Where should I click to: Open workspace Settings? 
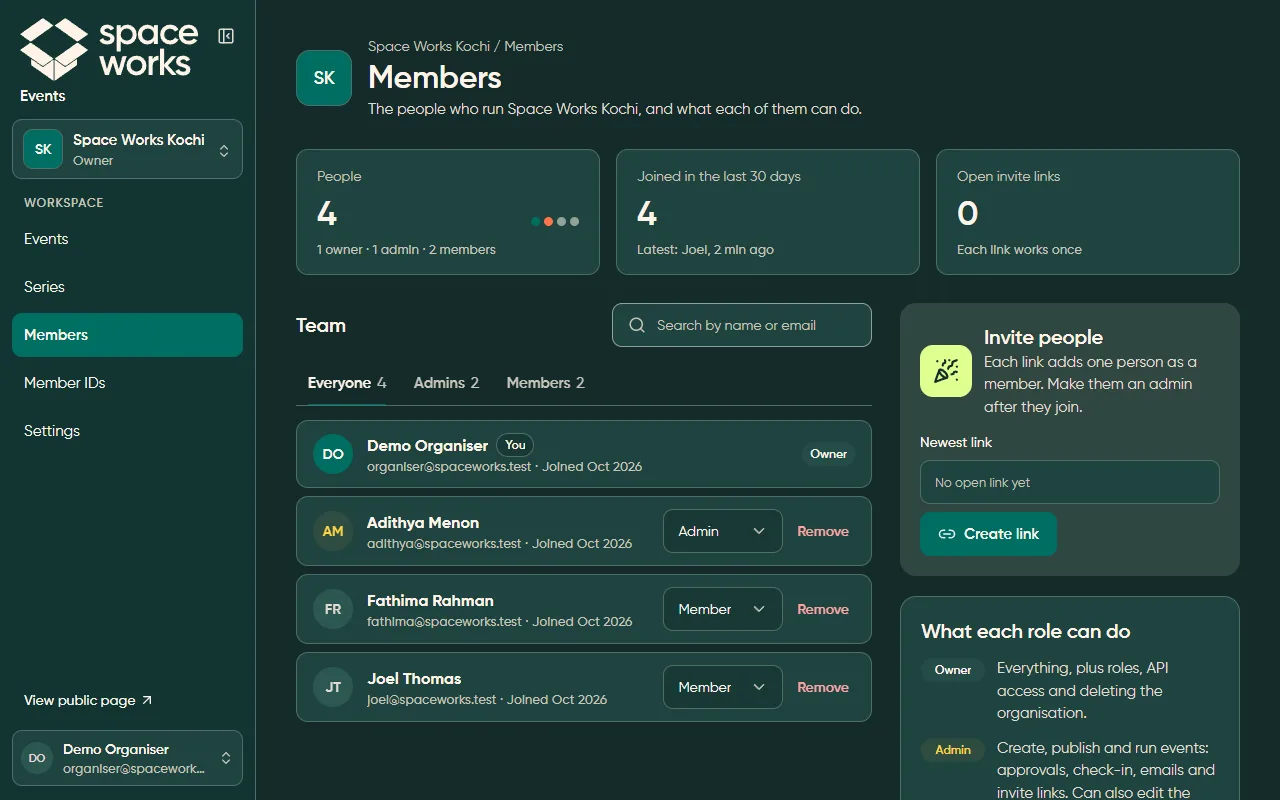(x=127, y=431)
